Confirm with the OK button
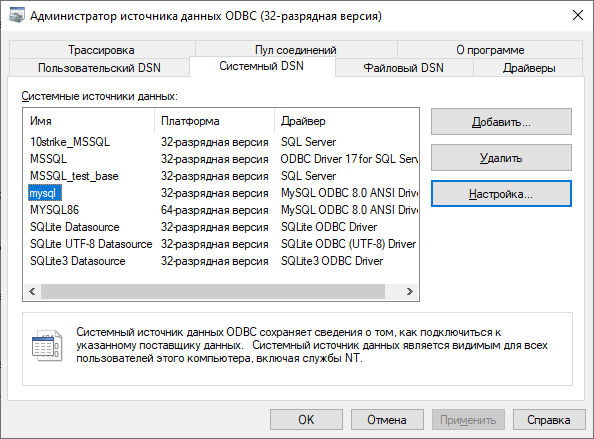The width and height of the screenshot is (594, 439). (x=306, y=420)
